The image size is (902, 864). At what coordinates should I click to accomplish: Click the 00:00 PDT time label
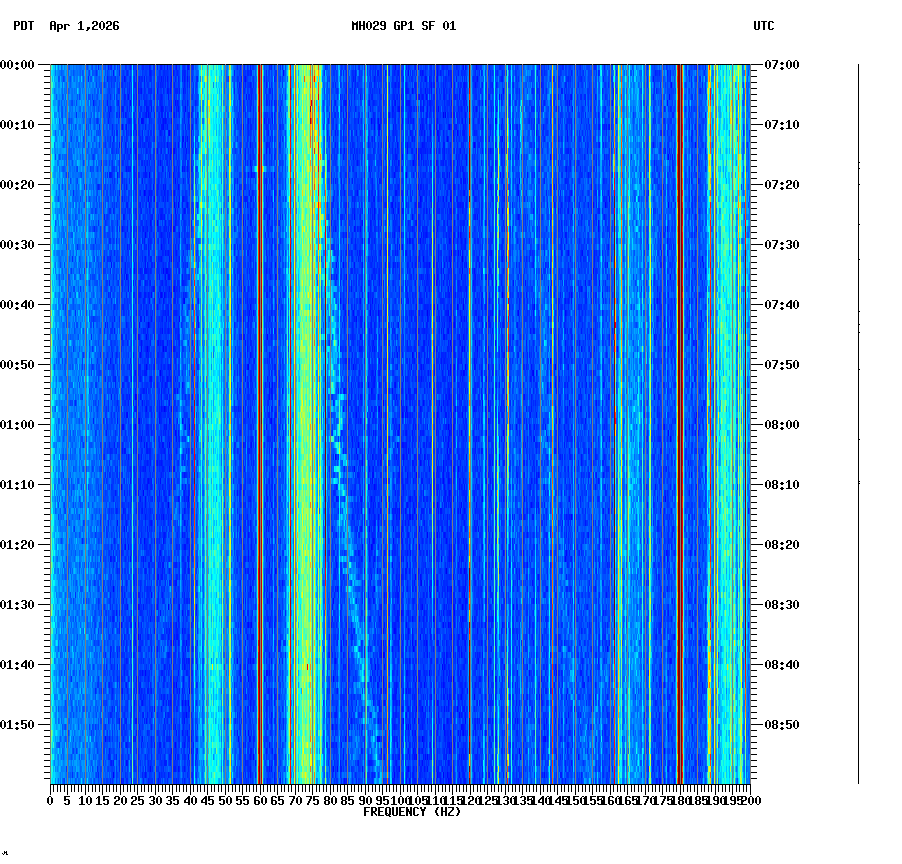point(16,65)
